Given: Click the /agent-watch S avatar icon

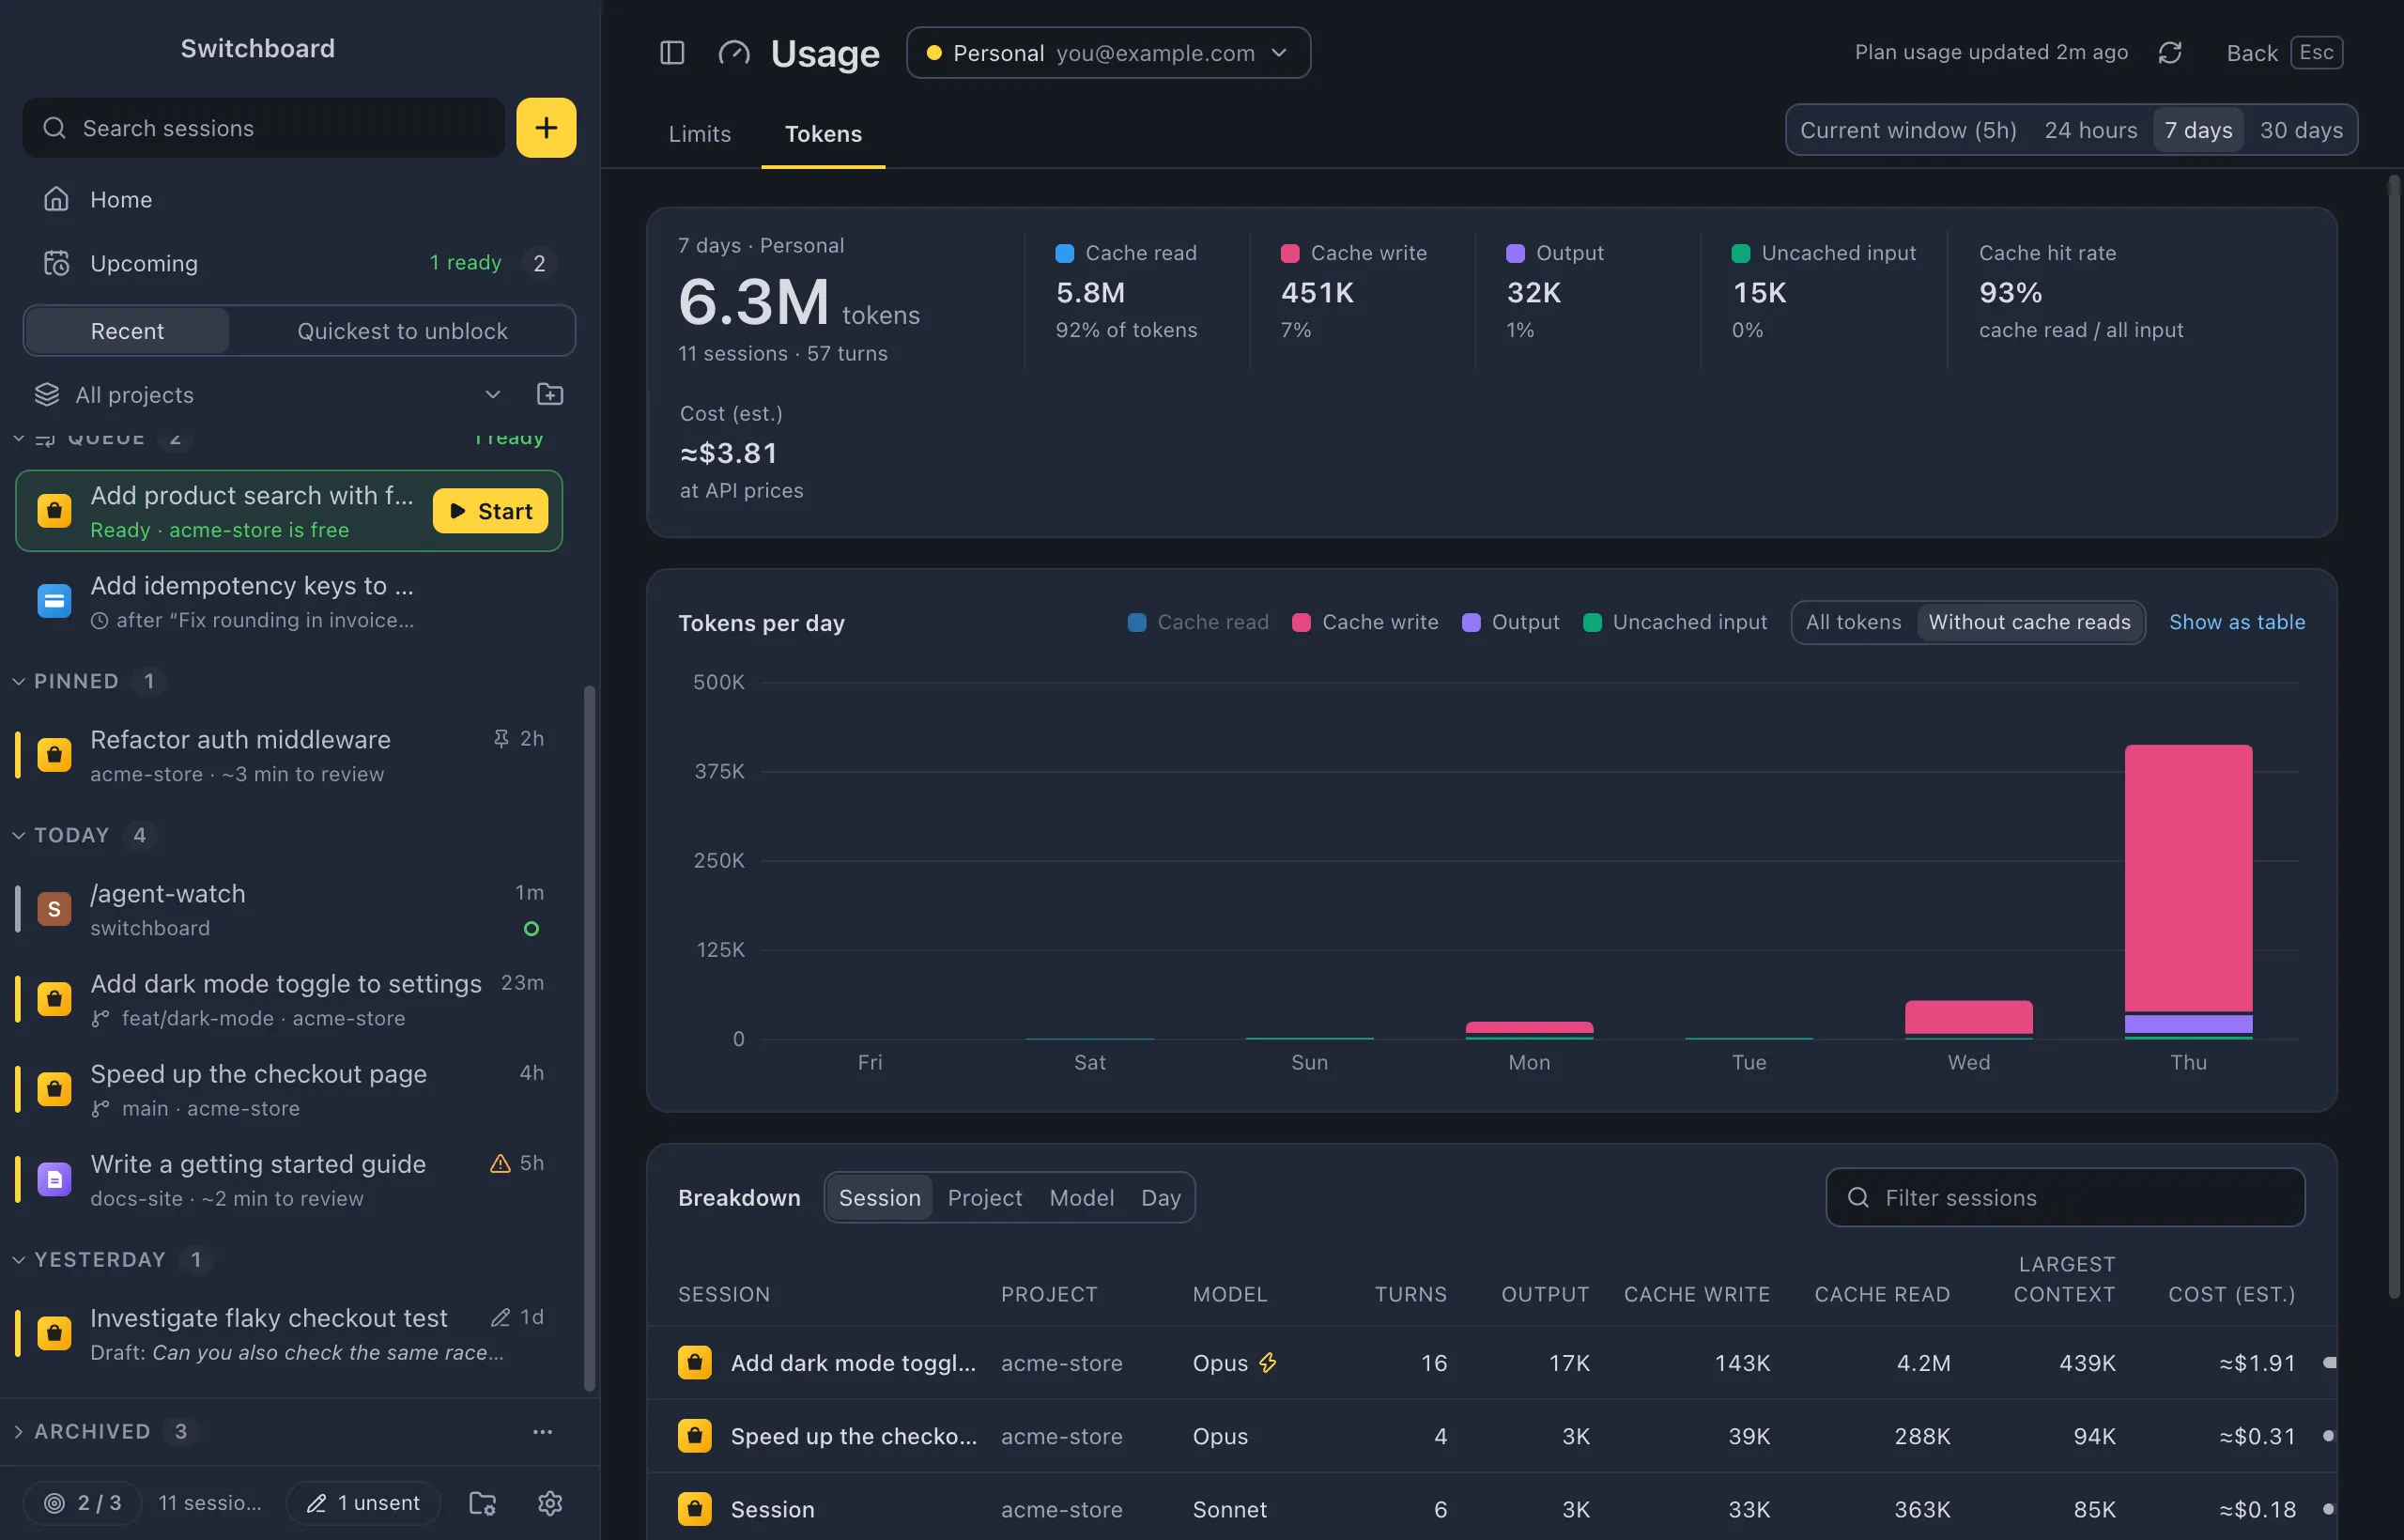Looking at the screenshot, I should (54, 908).
